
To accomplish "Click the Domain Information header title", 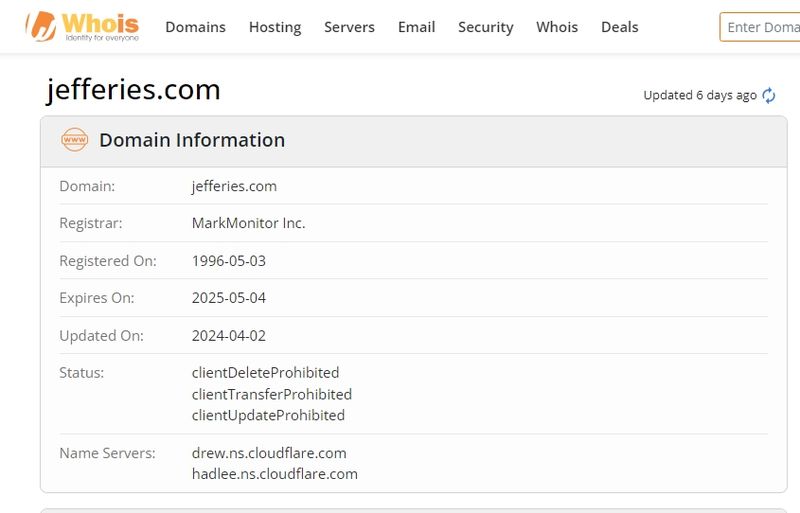I will [x=192, y=140].
